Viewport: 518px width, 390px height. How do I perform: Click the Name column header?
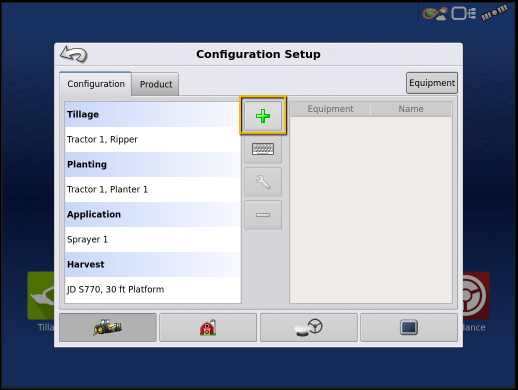click(x=411, y=109)
